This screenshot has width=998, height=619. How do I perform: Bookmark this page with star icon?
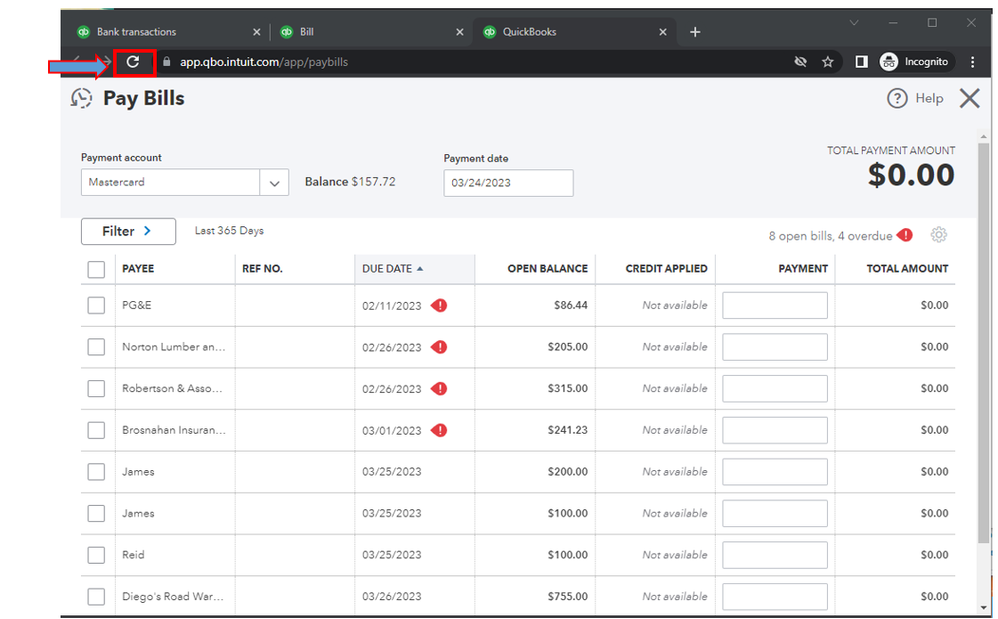(x=828, y=62)
